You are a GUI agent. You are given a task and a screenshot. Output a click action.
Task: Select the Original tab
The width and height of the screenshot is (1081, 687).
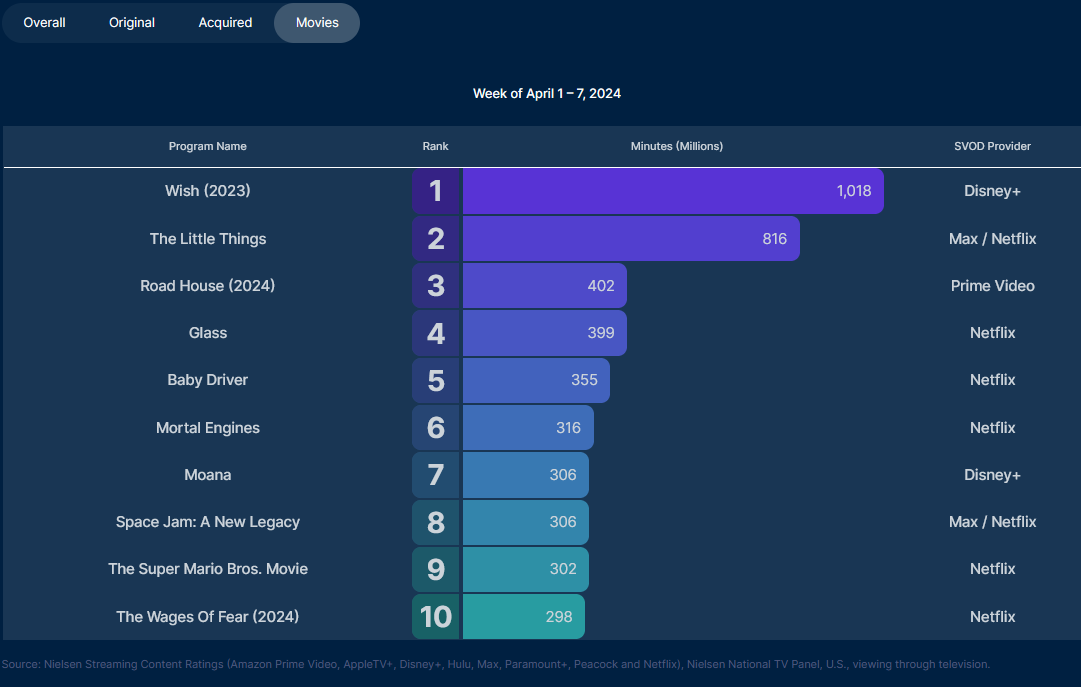(132, 22)
